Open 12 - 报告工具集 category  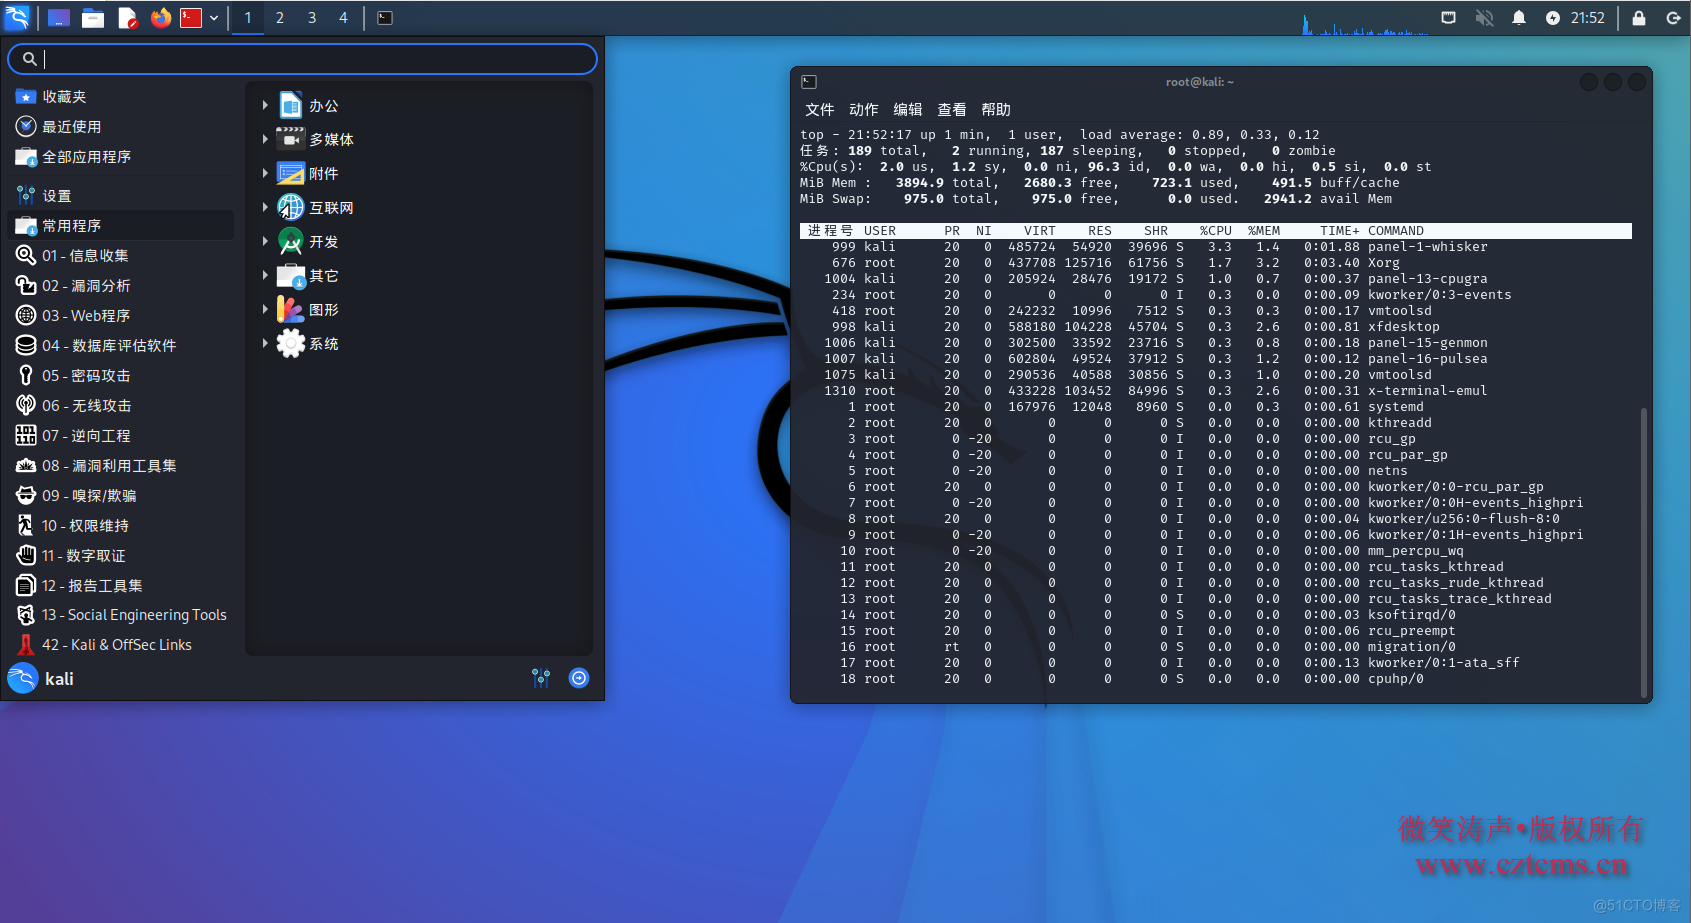click(x=120, y=586)
